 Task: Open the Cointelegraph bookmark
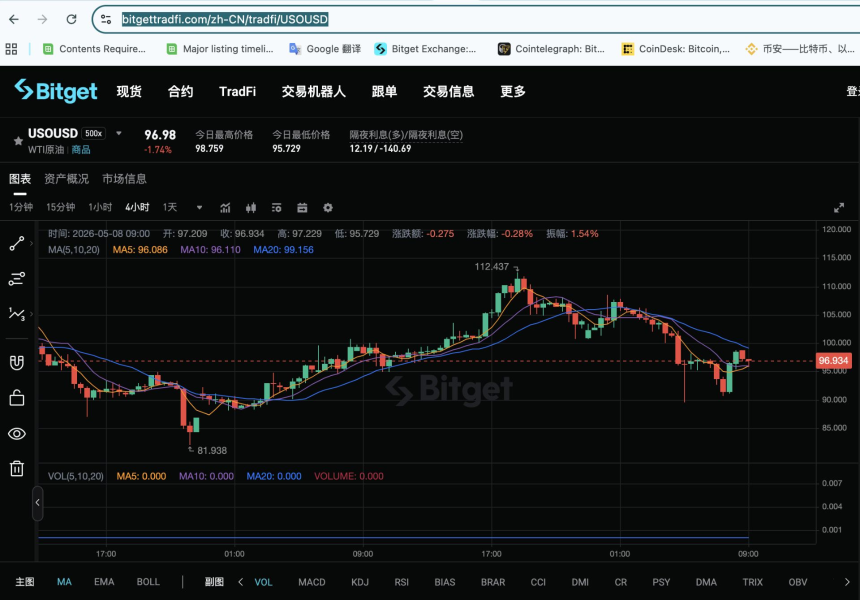tap(551, 49)
